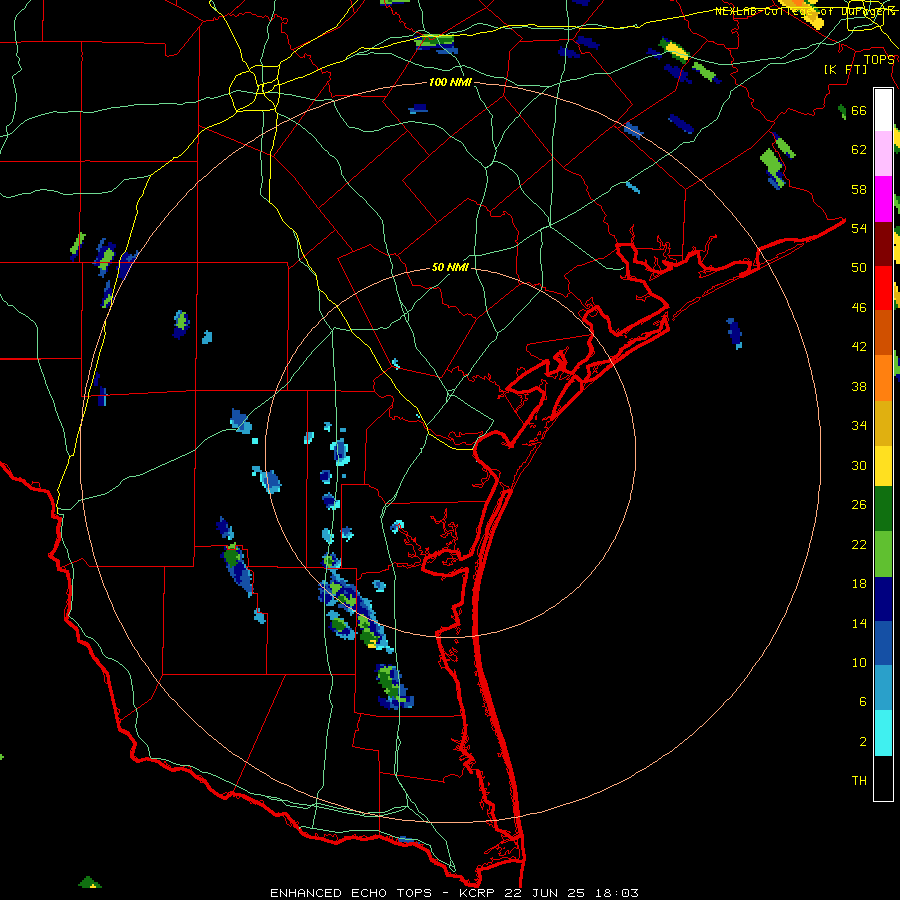Select the dark green scale swatch
This screenshot has width=900, height=900.
click(x=883, y=509)
